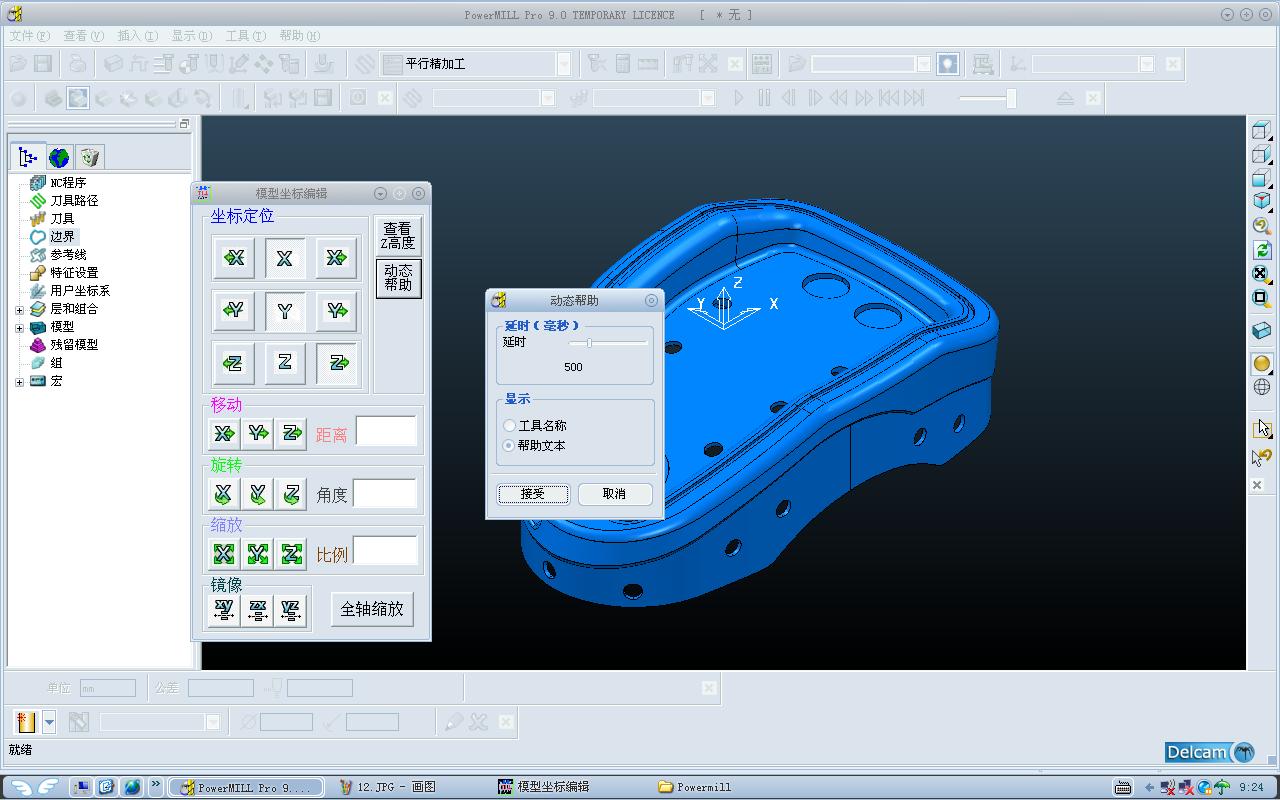1280x800 pixels.
Task: Switch to the explorer tree tab
Action: click(28, 157)
